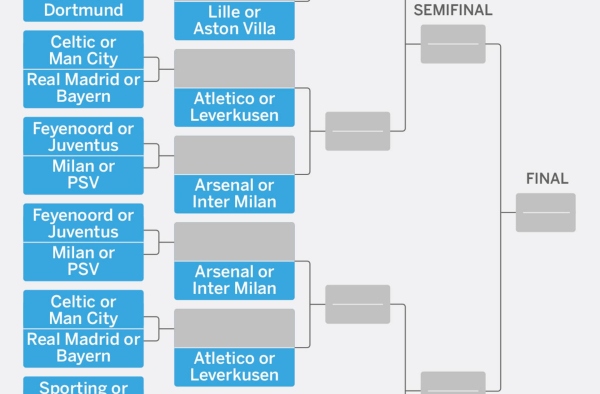Choose Celtic or Man City box below Dortmund

[83, 50]
